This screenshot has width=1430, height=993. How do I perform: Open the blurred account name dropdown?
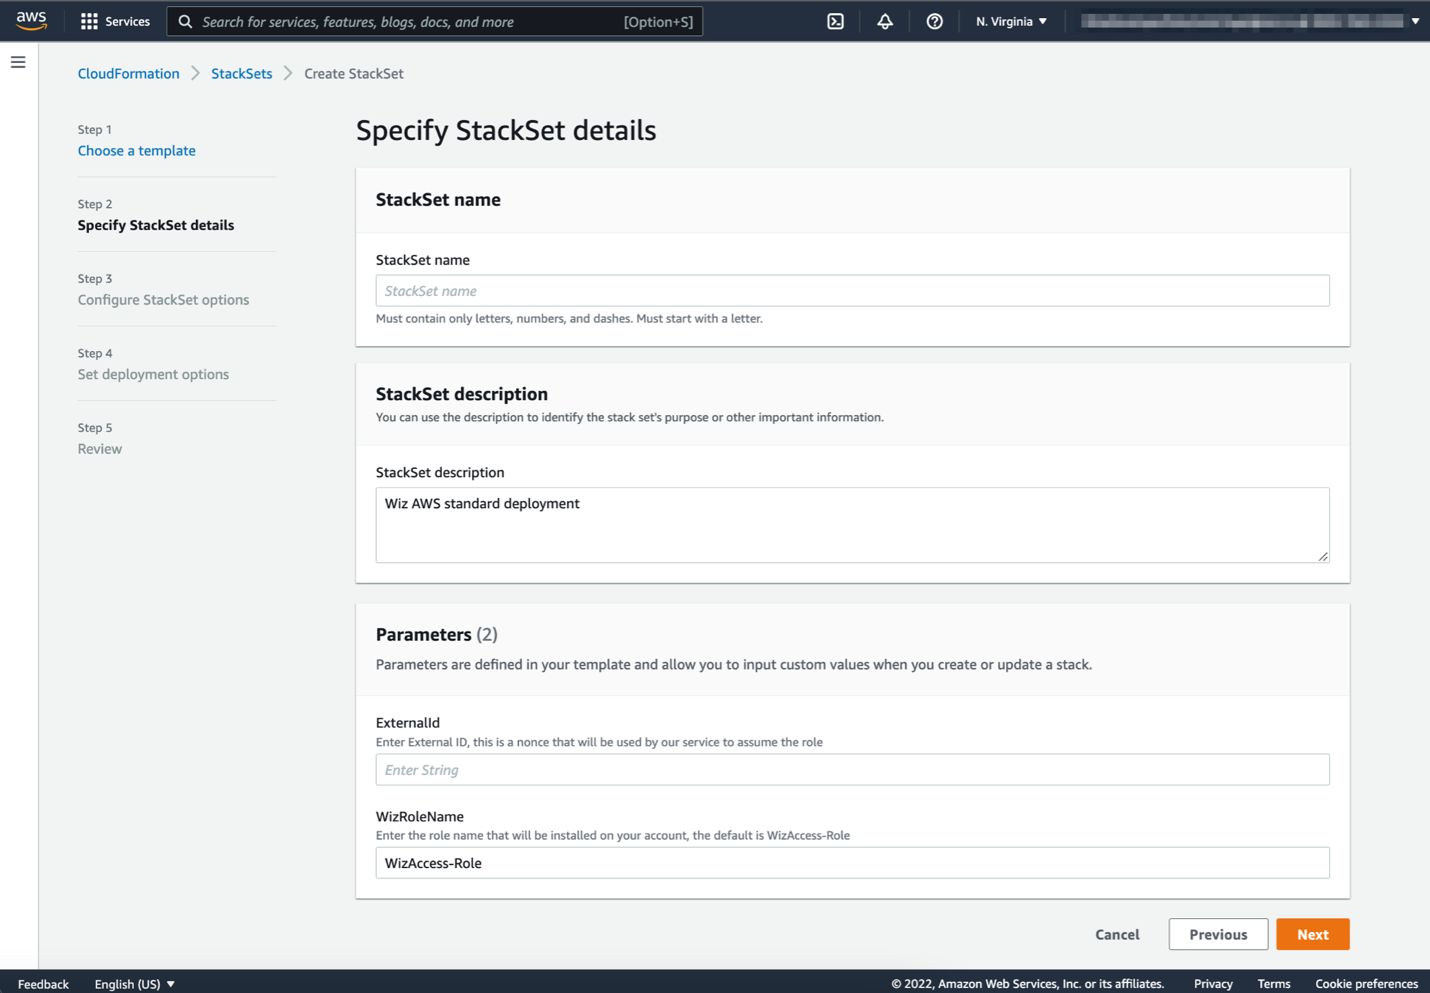click(x=1250, y=21)
